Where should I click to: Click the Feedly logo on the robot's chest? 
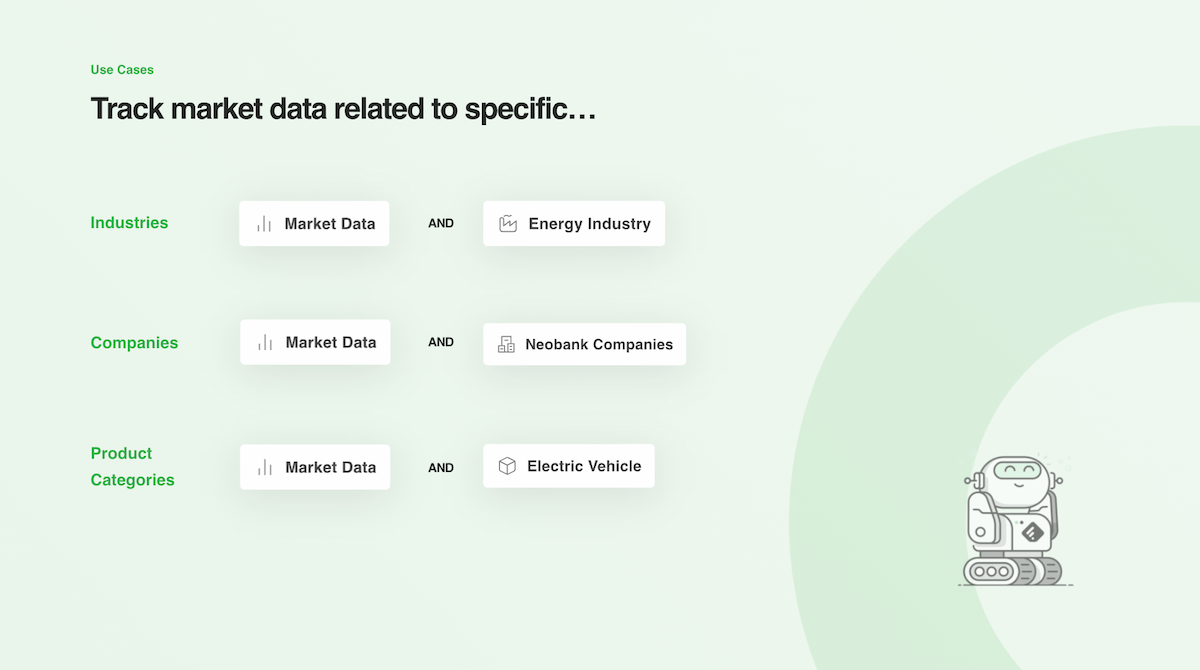click(1031, 532)
